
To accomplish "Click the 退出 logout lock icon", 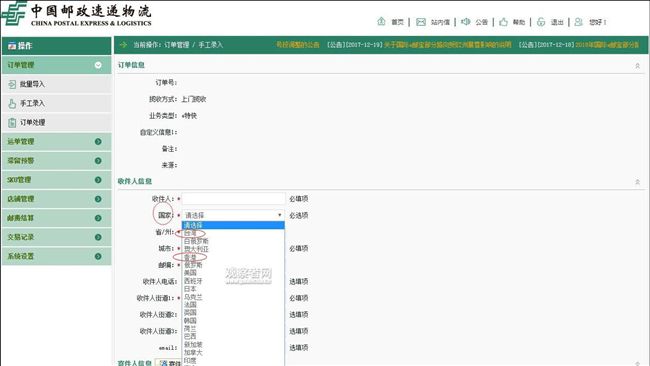I will click(541, 22).
